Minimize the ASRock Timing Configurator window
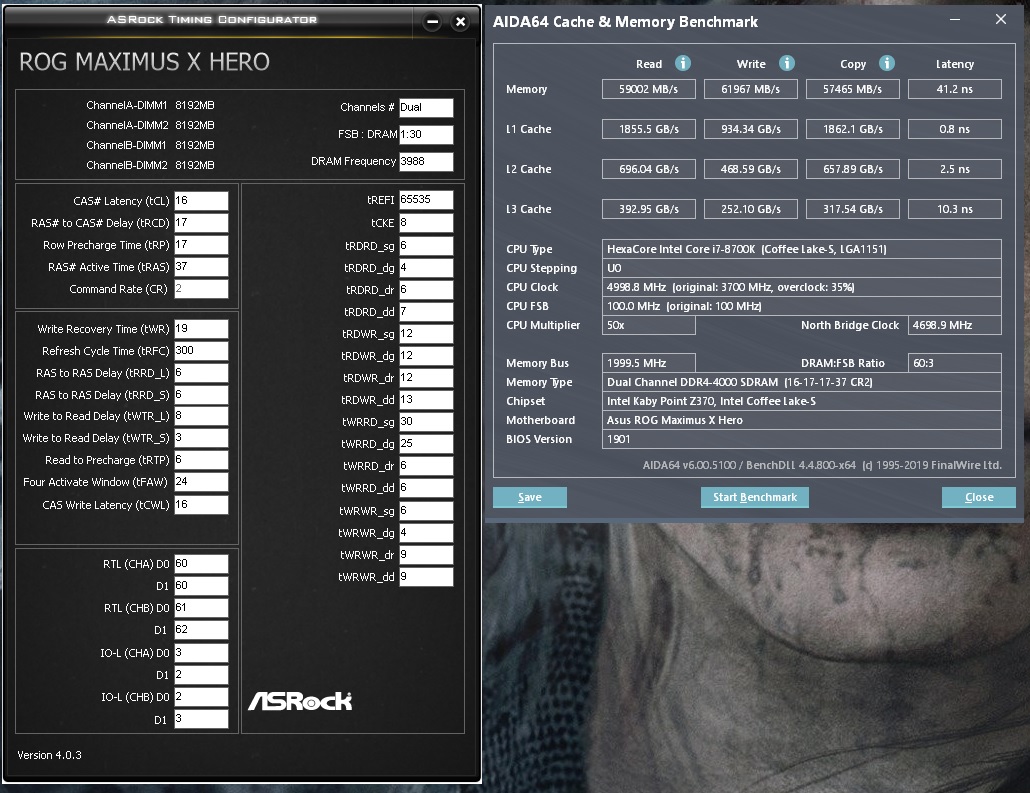1030x793 pixels. tap(432, 22)
